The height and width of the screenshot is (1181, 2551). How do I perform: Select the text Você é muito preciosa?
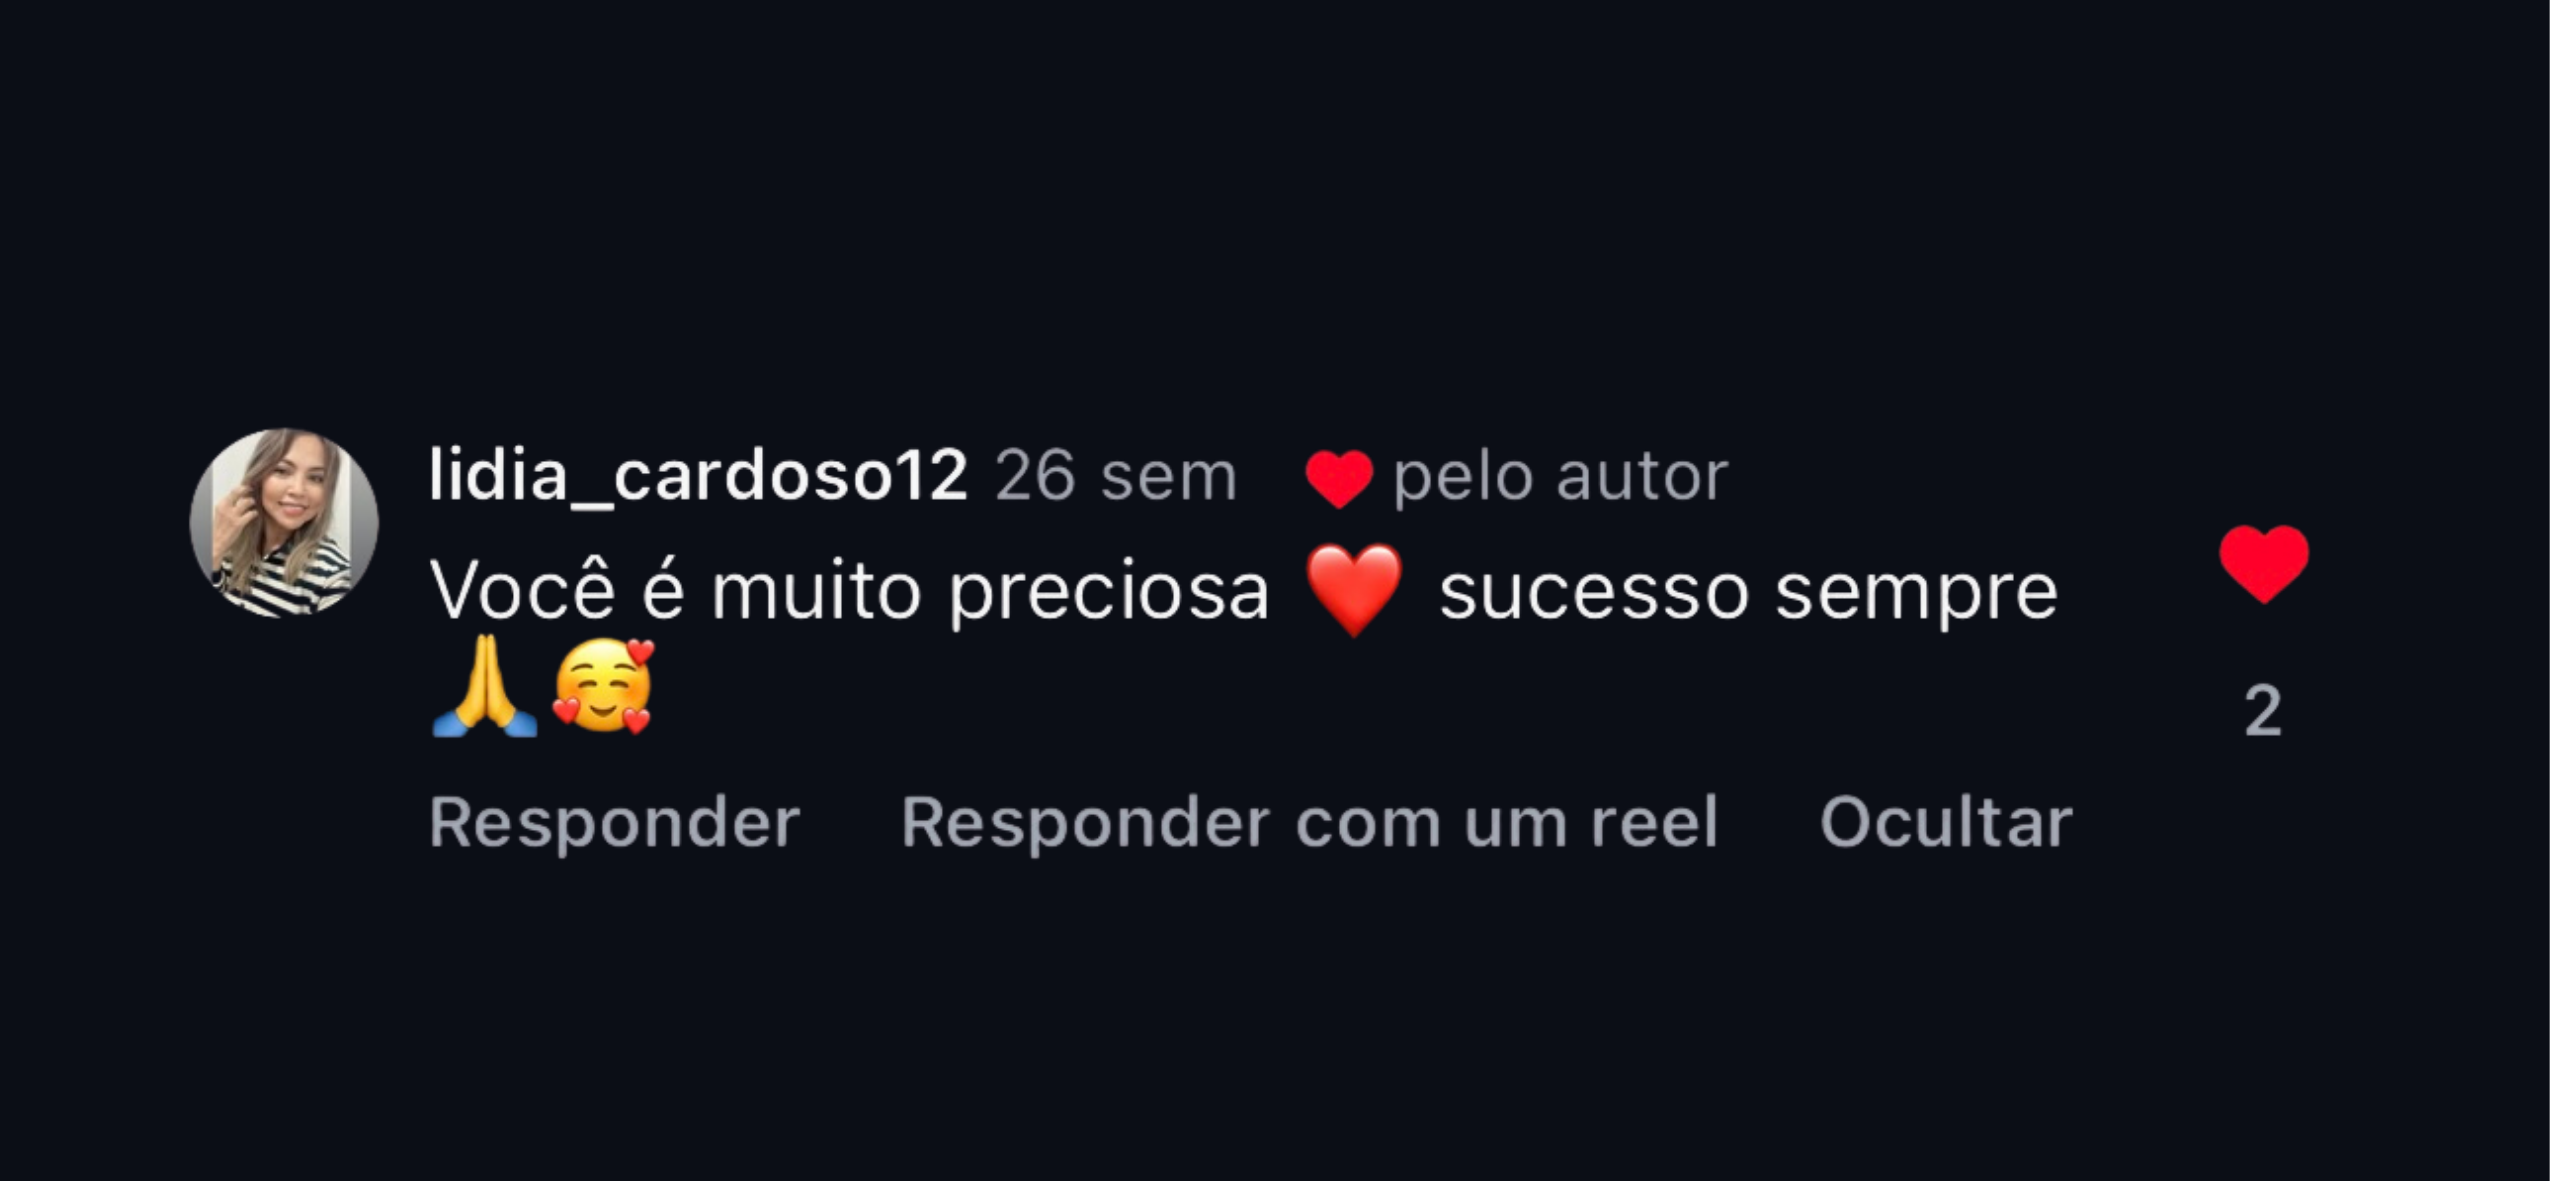click(849, 591)
